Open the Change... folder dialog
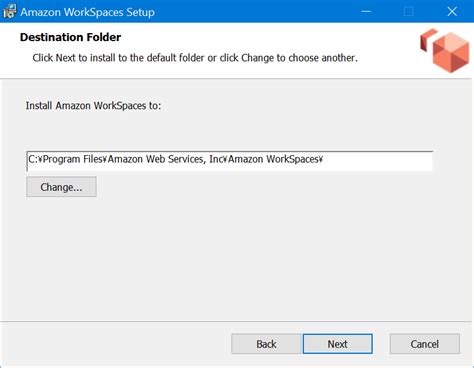Screen dimensions: 474x368 61,187
